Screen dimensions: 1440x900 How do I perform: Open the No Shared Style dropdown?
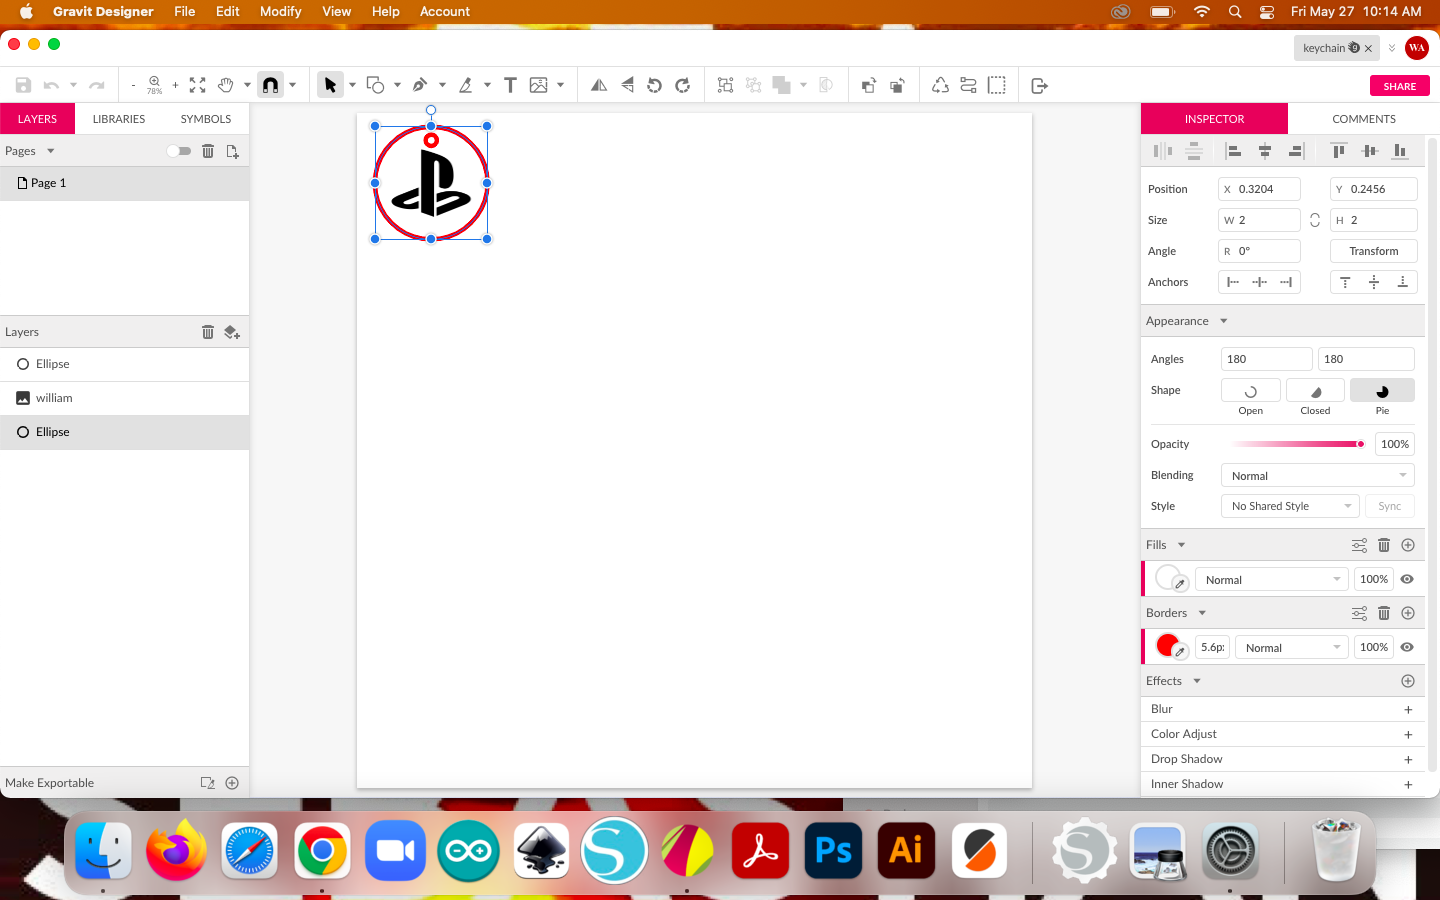(x=1290, y=506)
